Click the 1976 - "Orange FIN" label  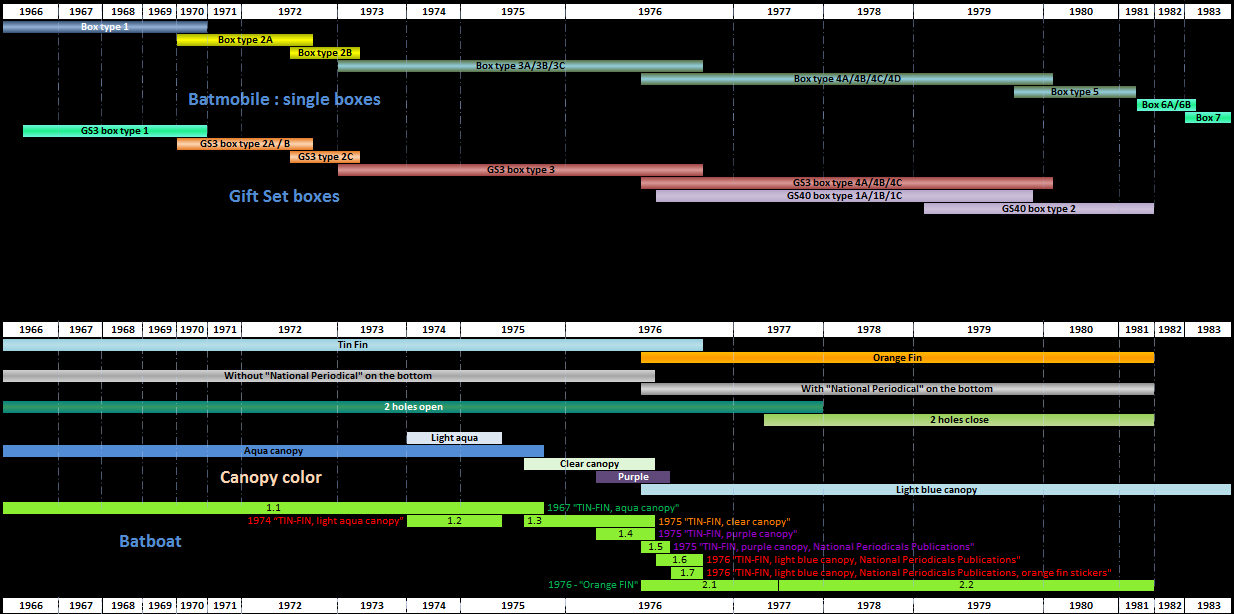[x=593, y=585]
